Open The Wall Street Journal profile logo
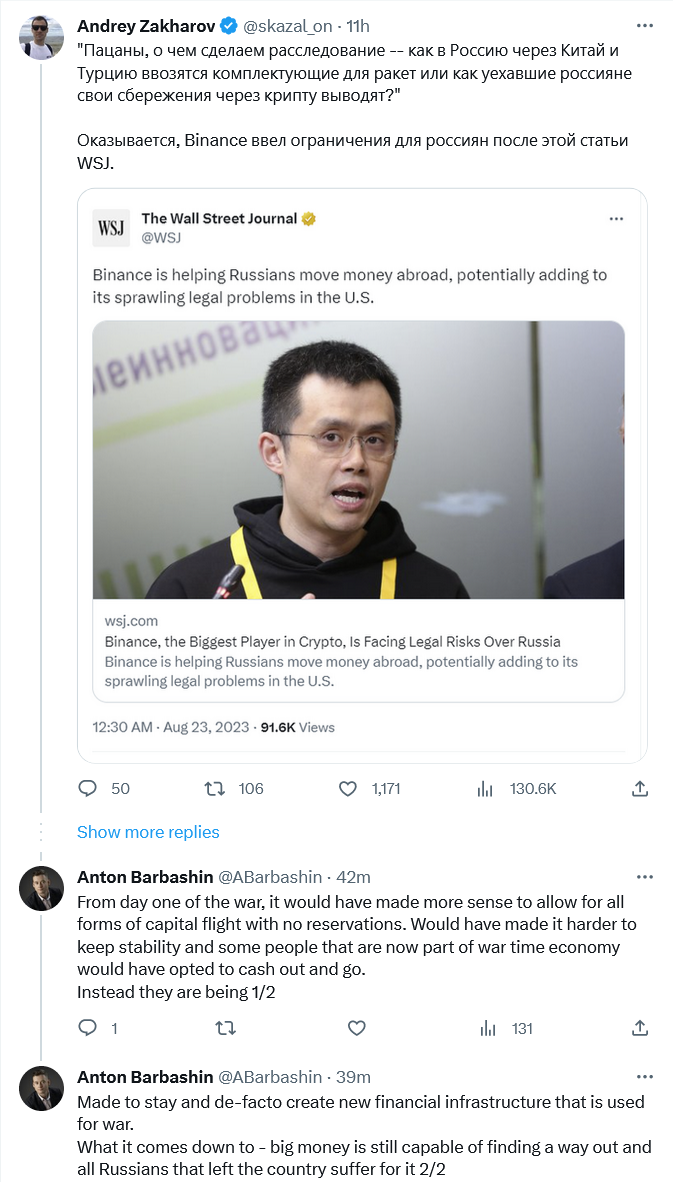Image resolution: width=677 pixels, height=1188 pixels. point(112,228)
